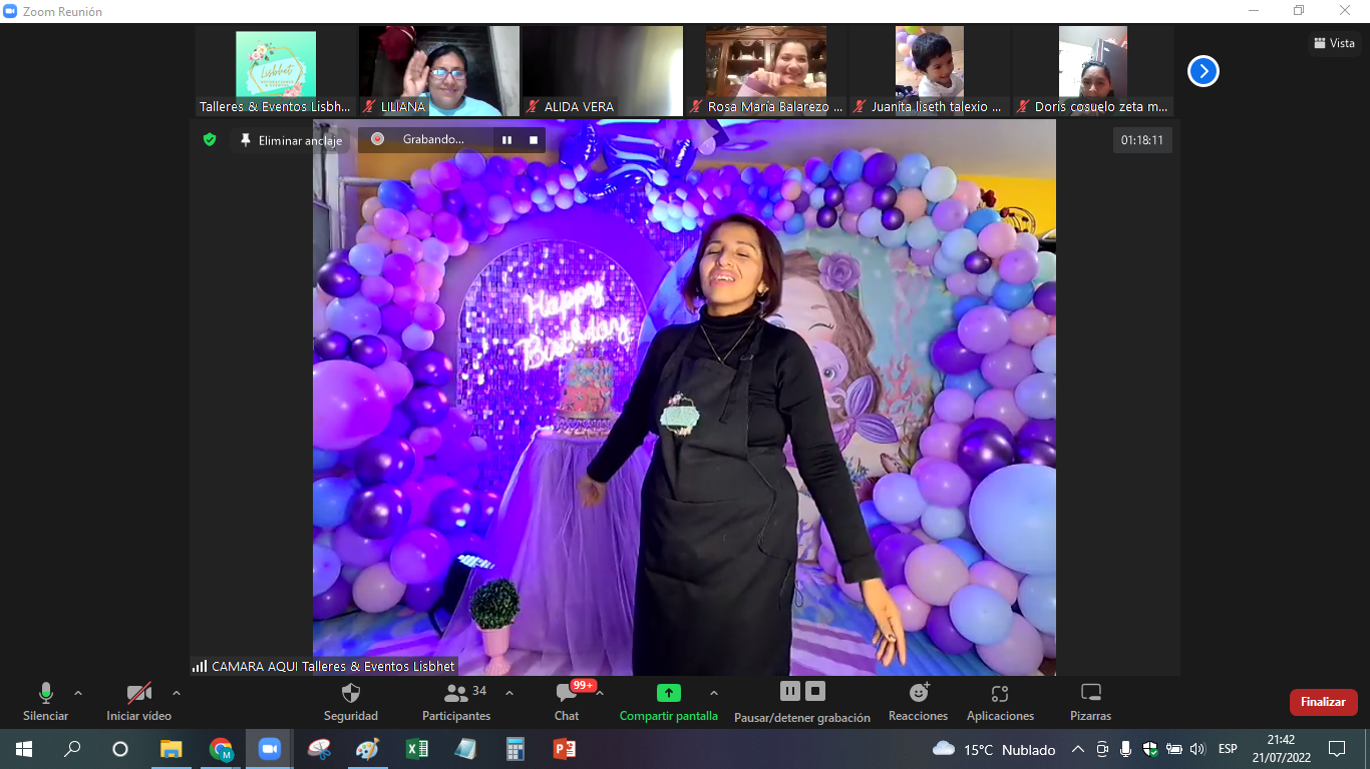Pause recording in the bottom toolbar
The height and width of the screenshot is (769, 1370).
790,691
